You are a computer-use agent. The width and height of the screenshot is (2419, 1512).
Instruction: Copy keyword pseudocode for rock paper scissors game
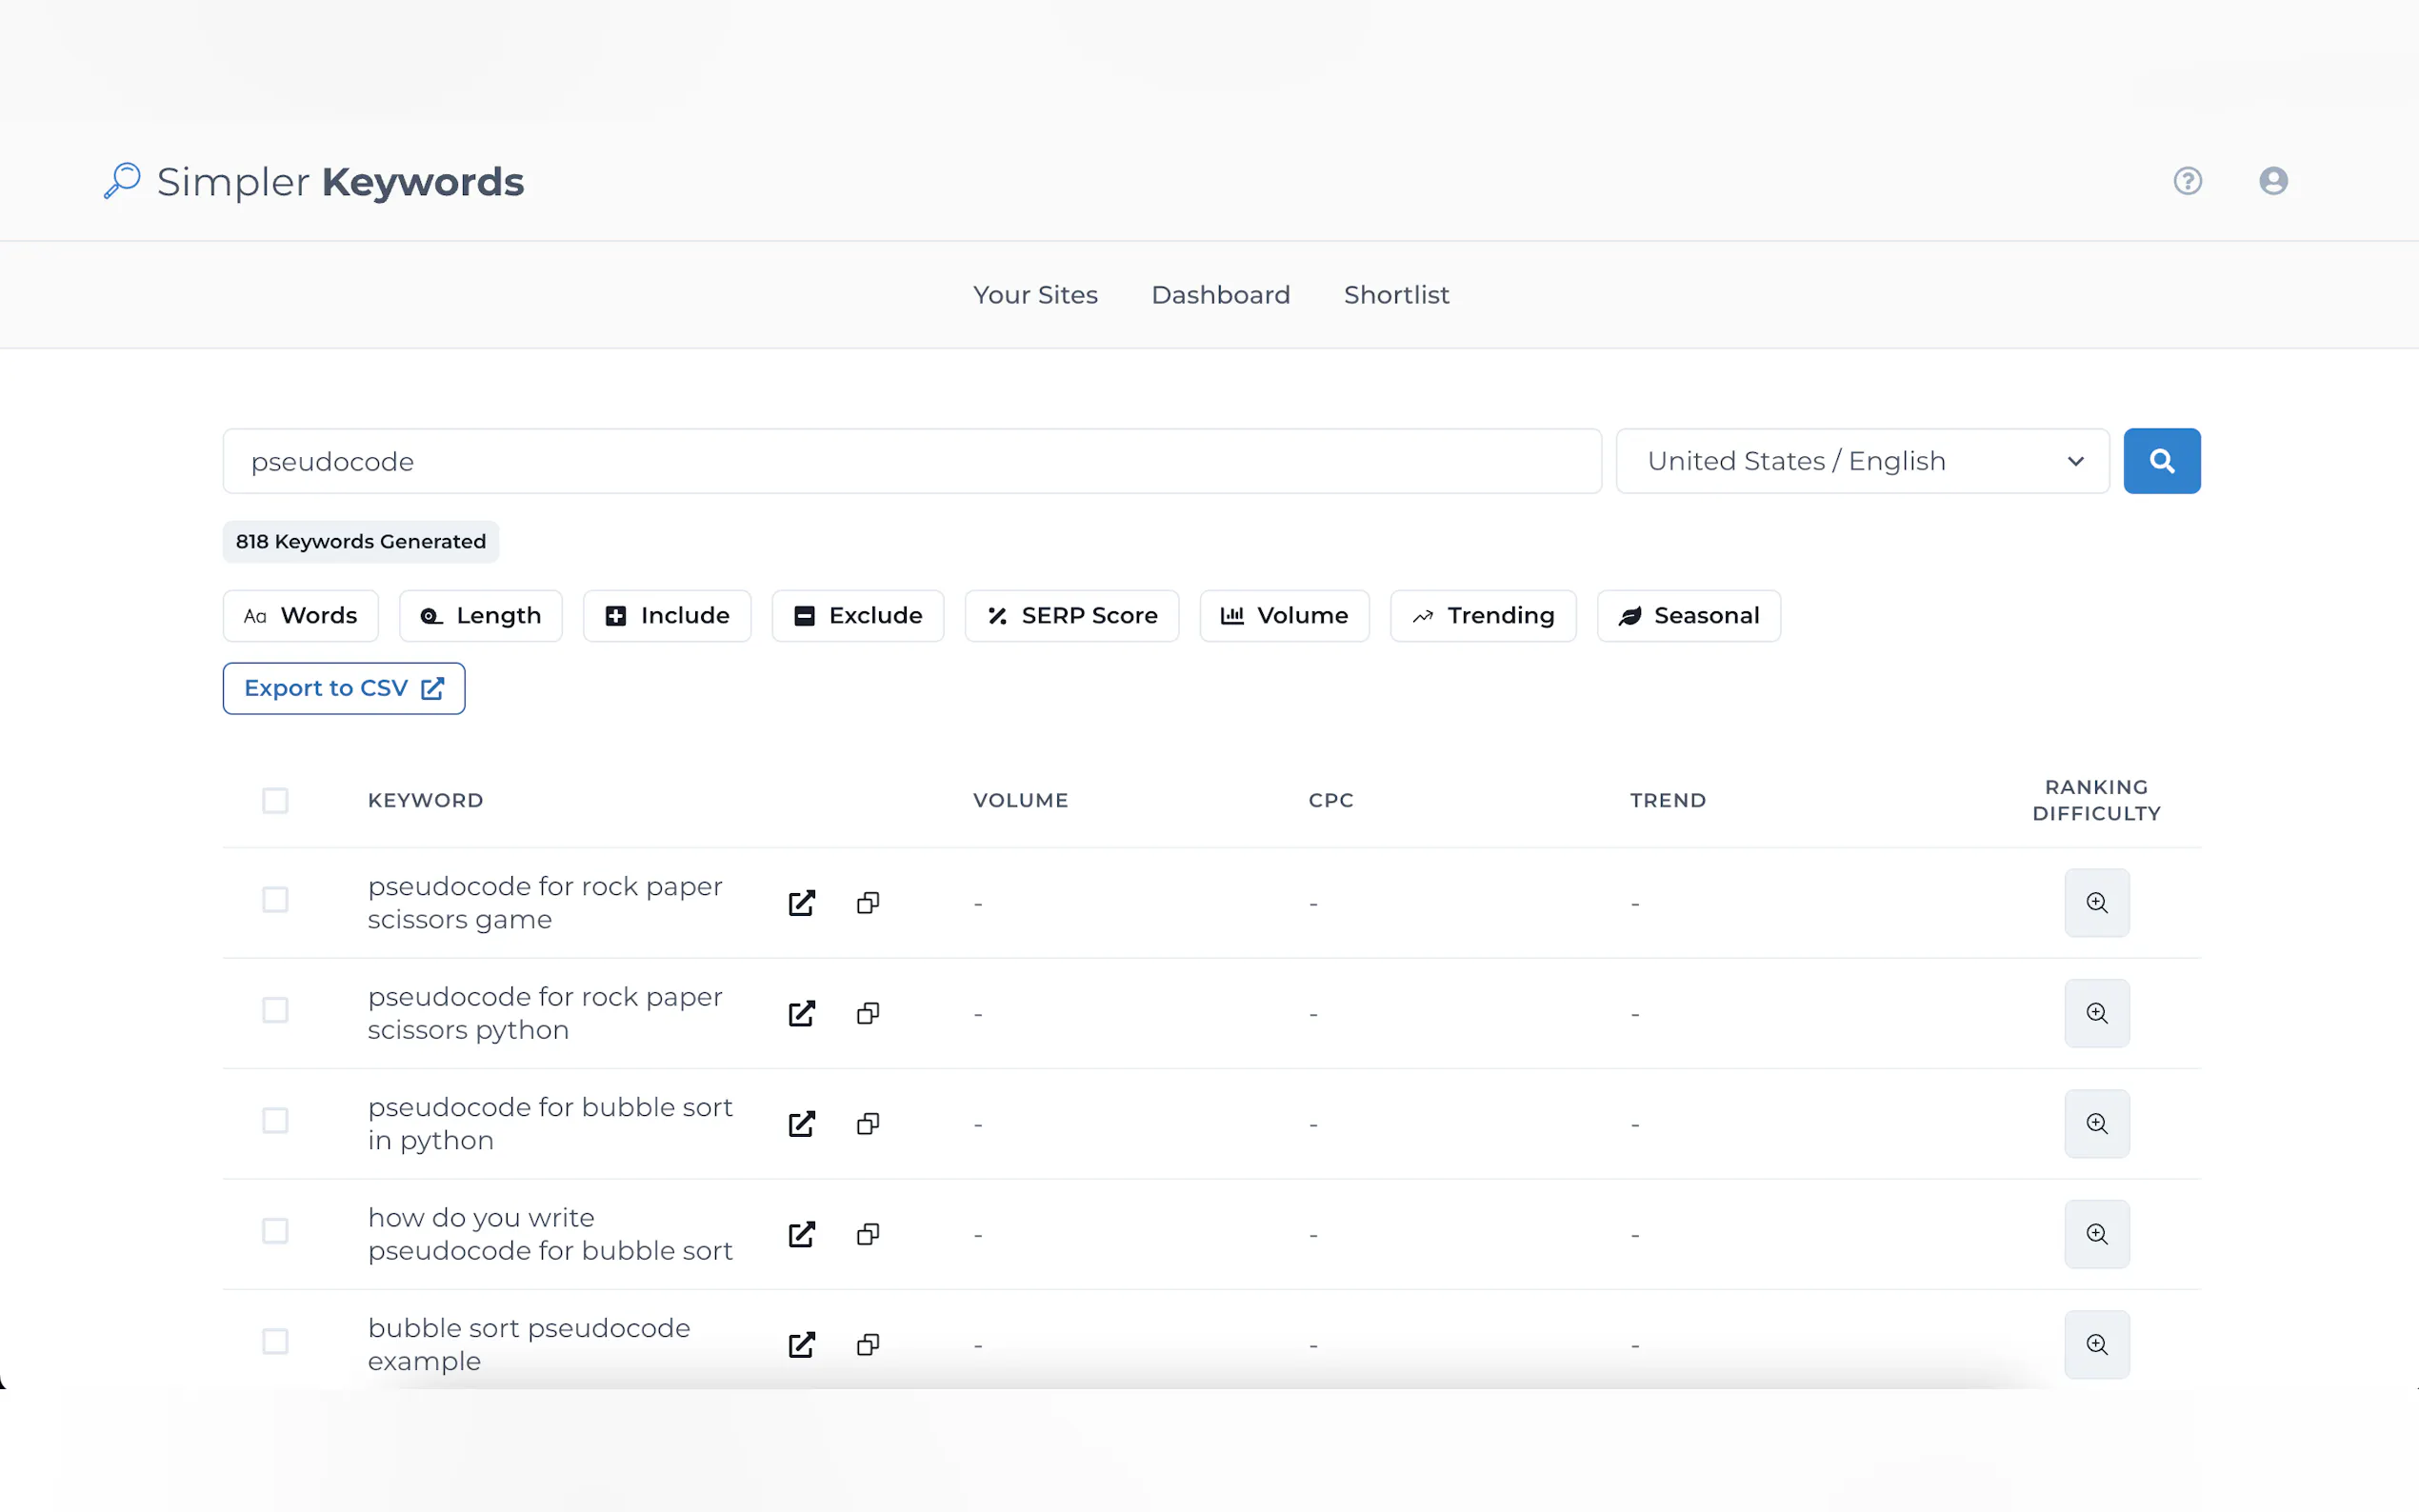868,903
